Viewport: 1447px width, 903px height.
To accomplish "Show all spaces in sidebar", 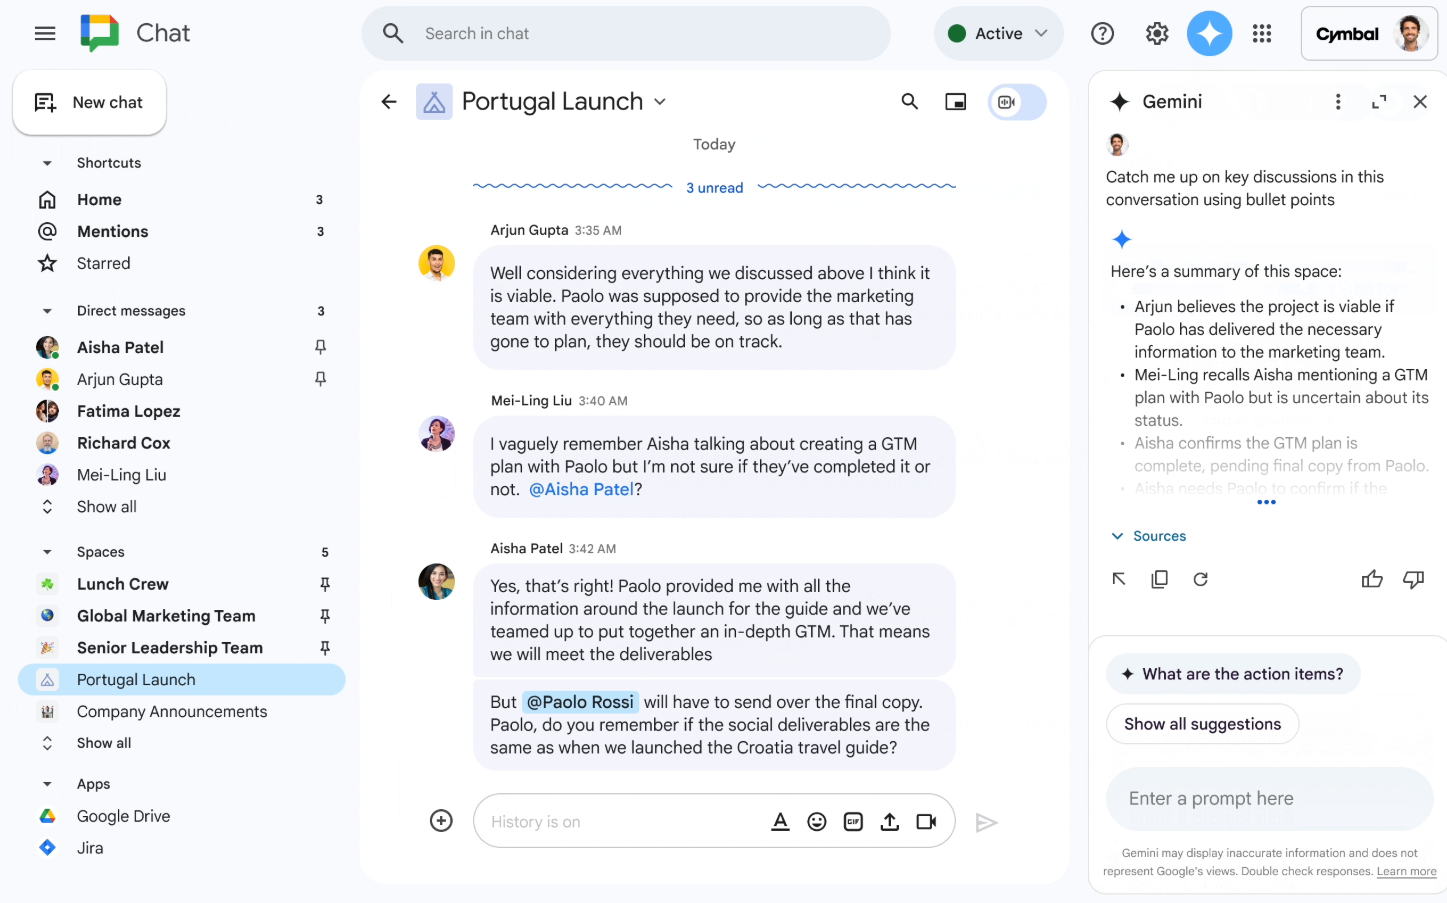I will point(104,743).
